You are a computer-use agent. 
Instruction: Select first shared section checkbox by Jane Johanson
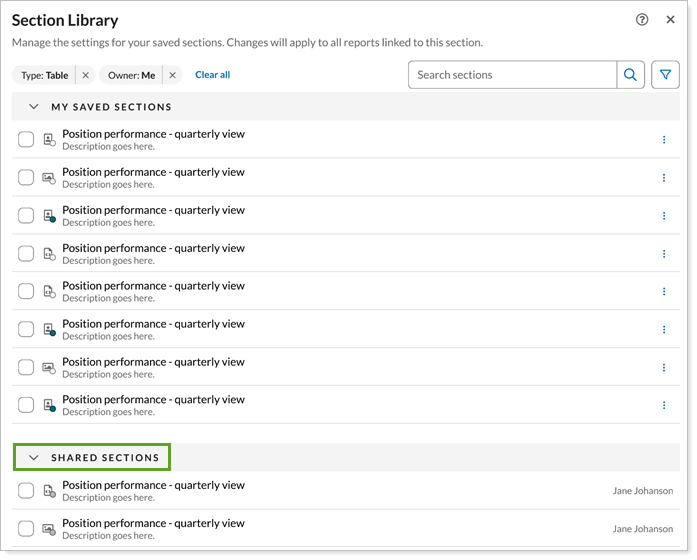26,491
